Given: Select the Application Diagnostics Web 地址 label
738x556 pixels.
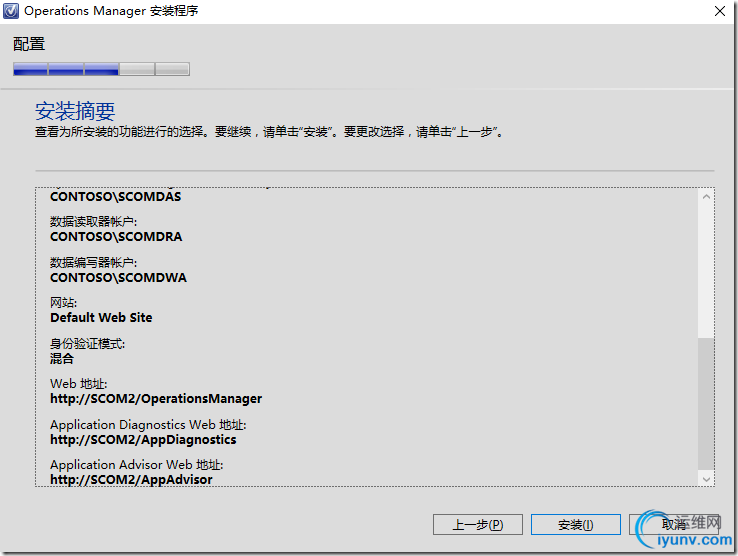Looking at the screenshot, I should coord(148,425).
